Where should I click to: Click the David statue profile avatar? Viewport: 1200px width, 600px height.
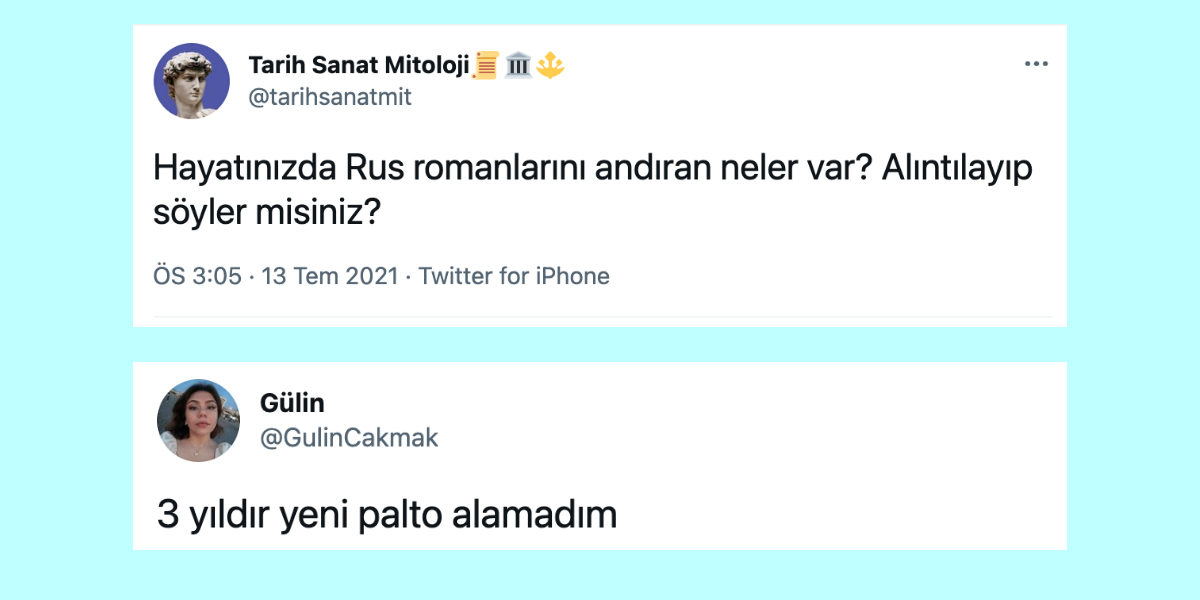(191, 81)
